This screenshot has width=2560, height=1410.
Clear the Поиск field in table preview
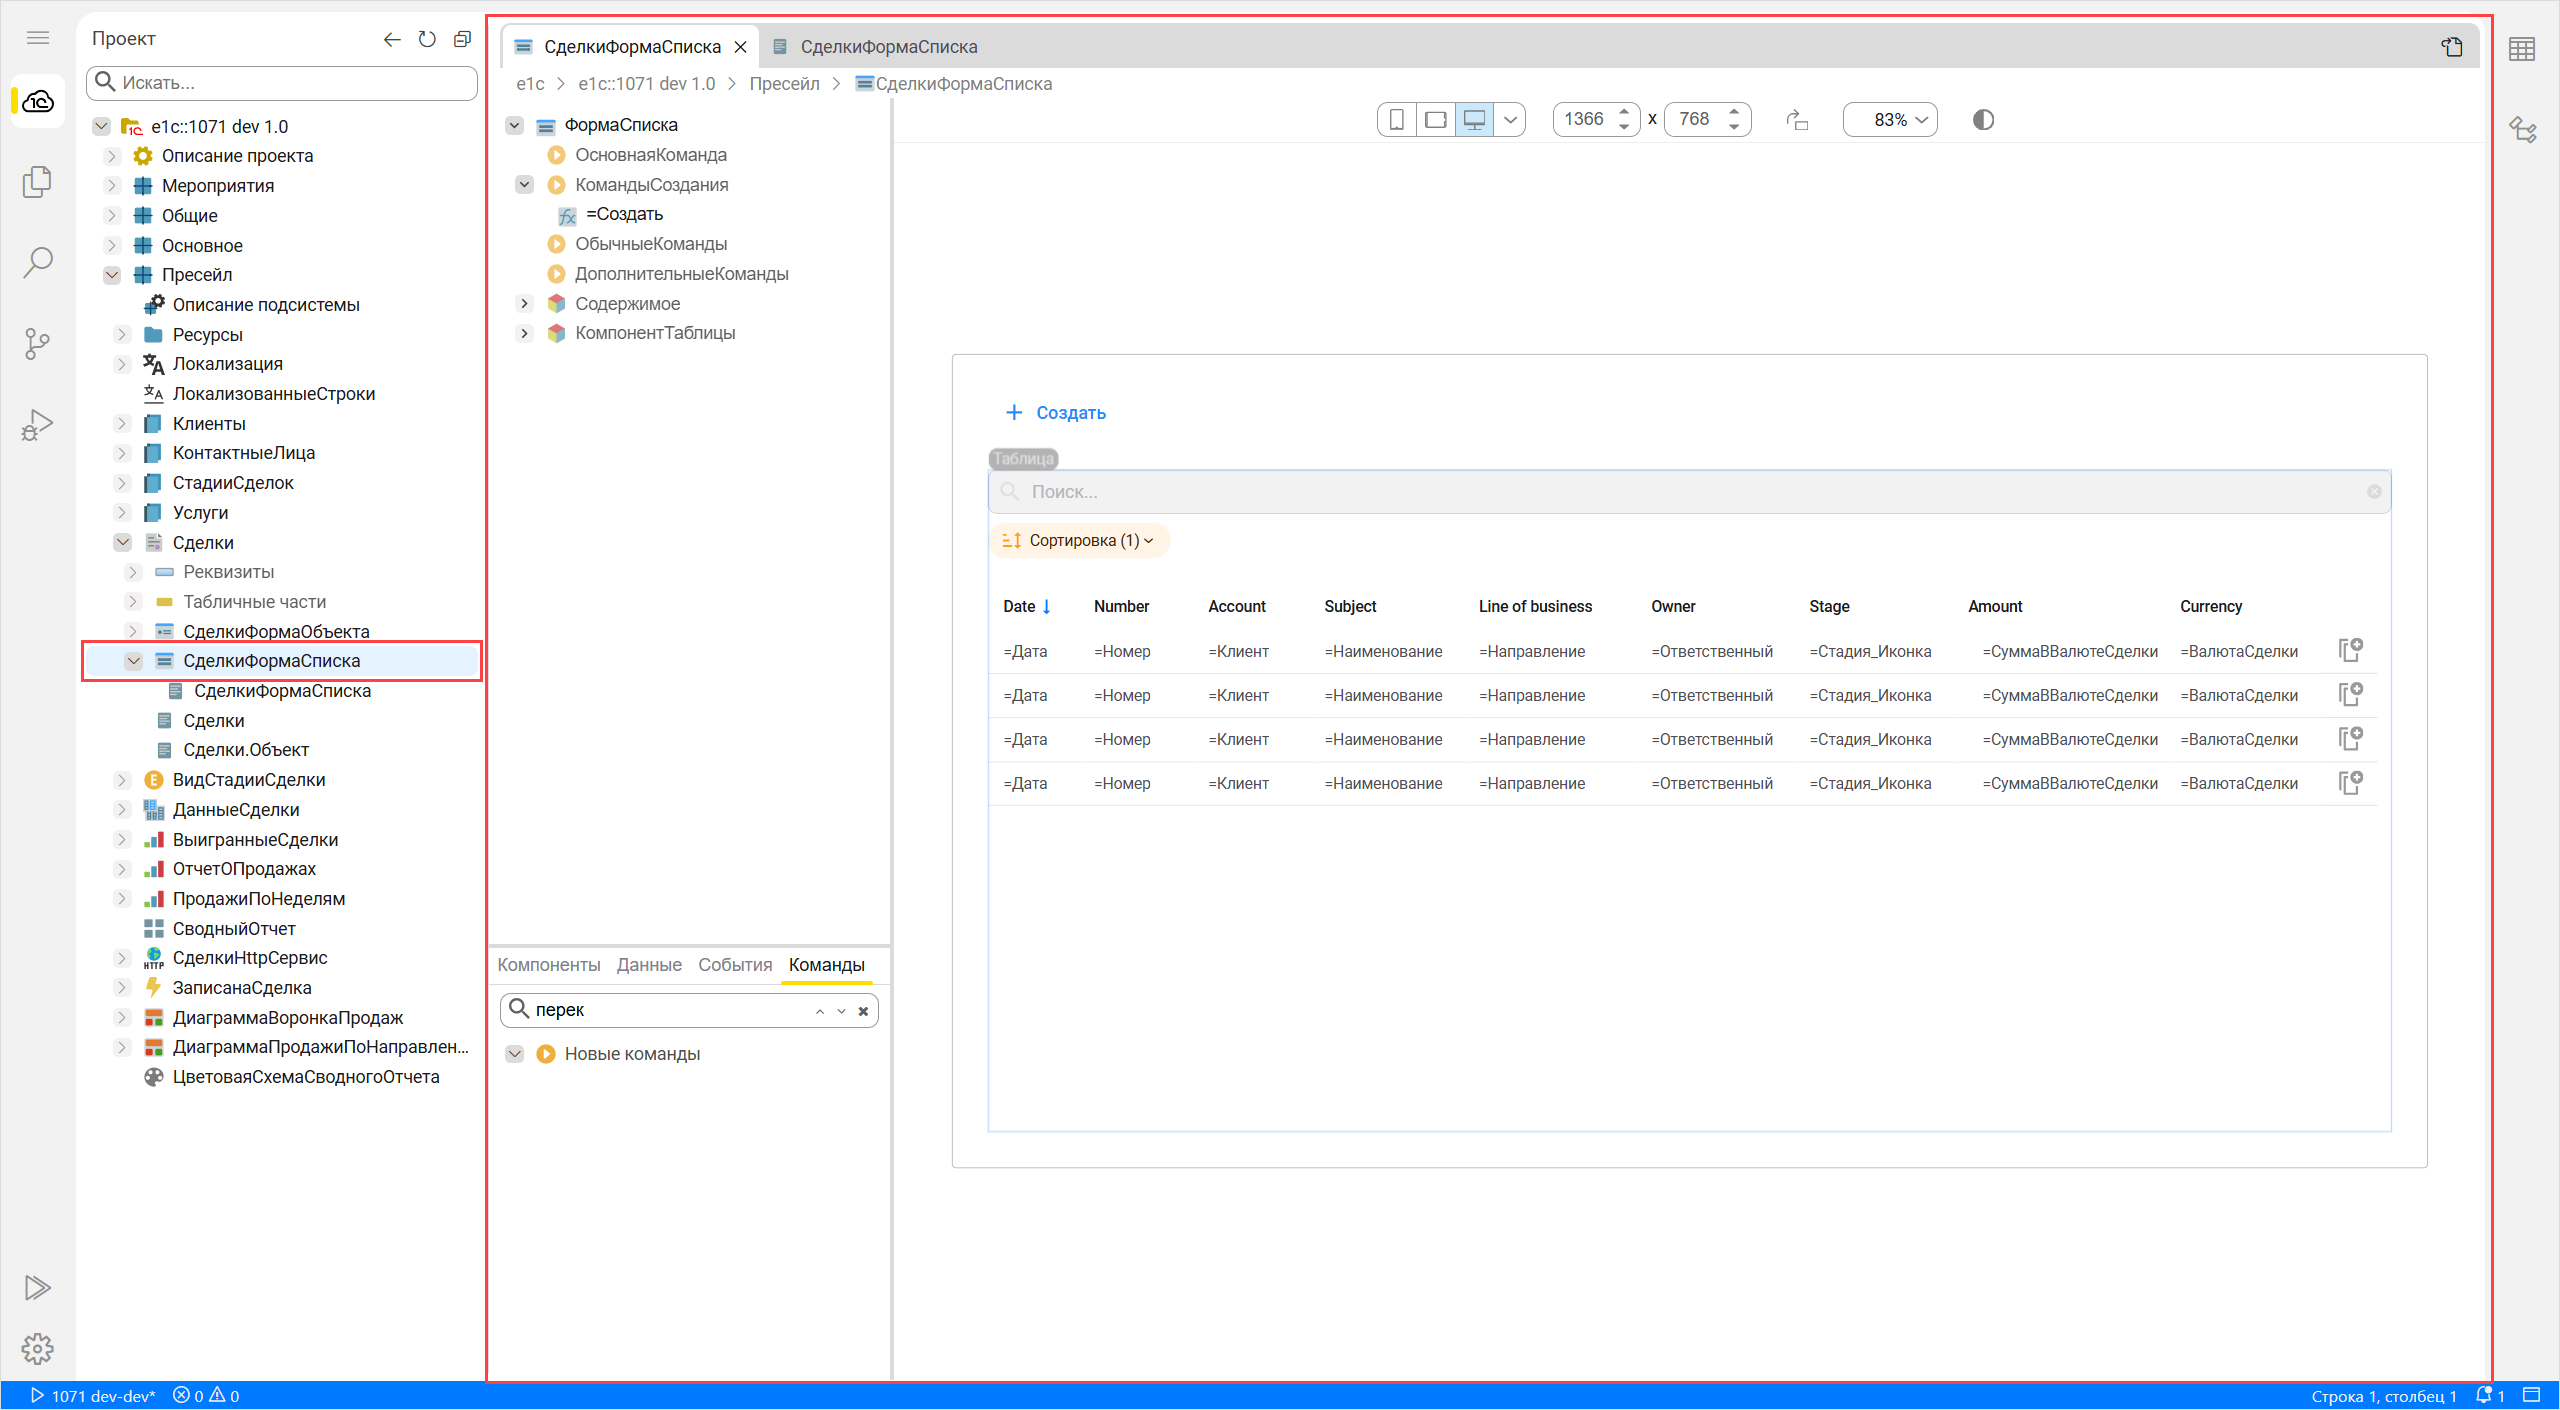pos(2374,492)
